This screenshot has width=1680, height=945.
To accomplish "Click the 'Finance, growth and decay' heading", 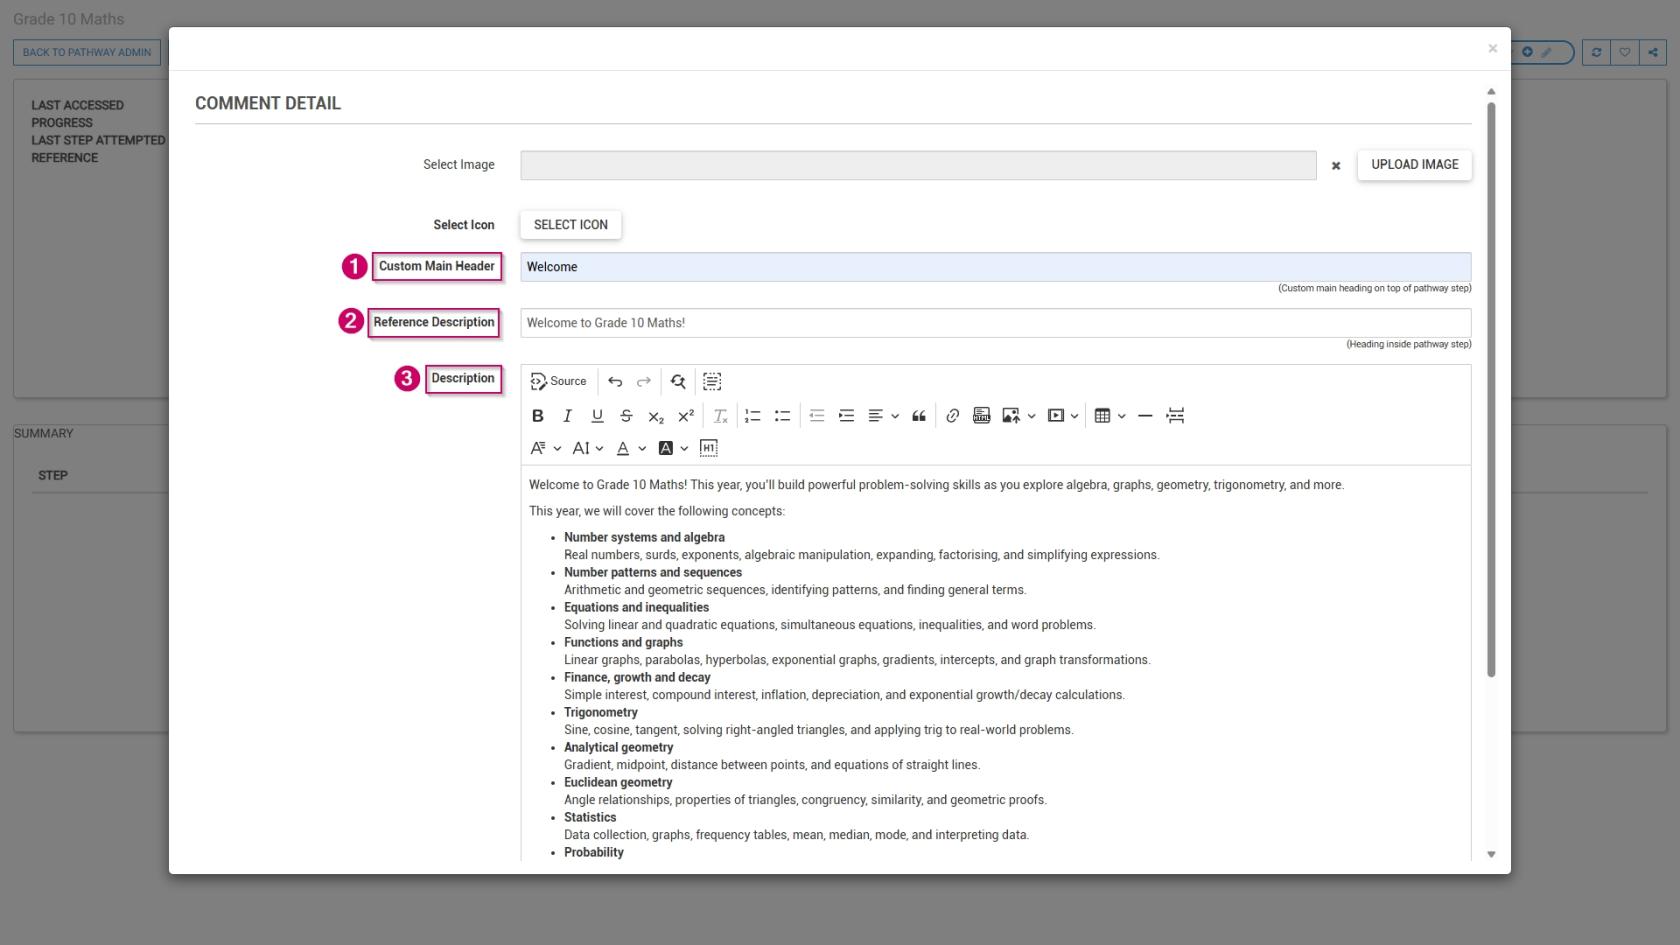I will (637, 677).
